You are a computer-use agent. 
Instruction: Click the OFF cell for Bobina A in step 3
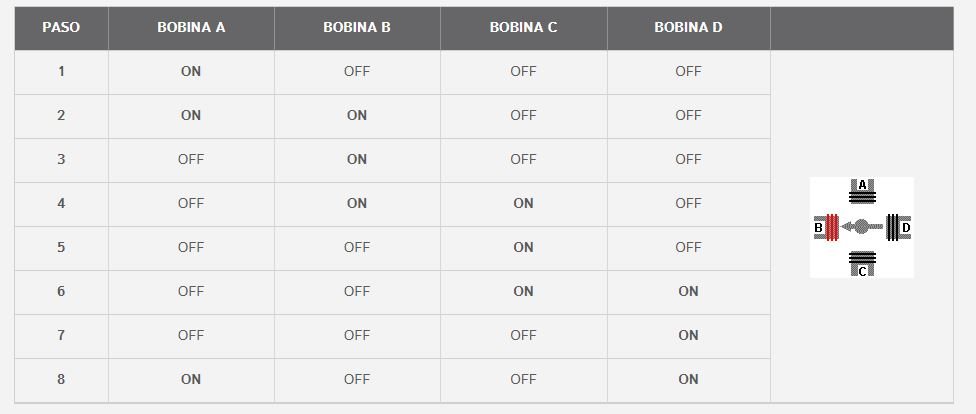coord(191,159)
